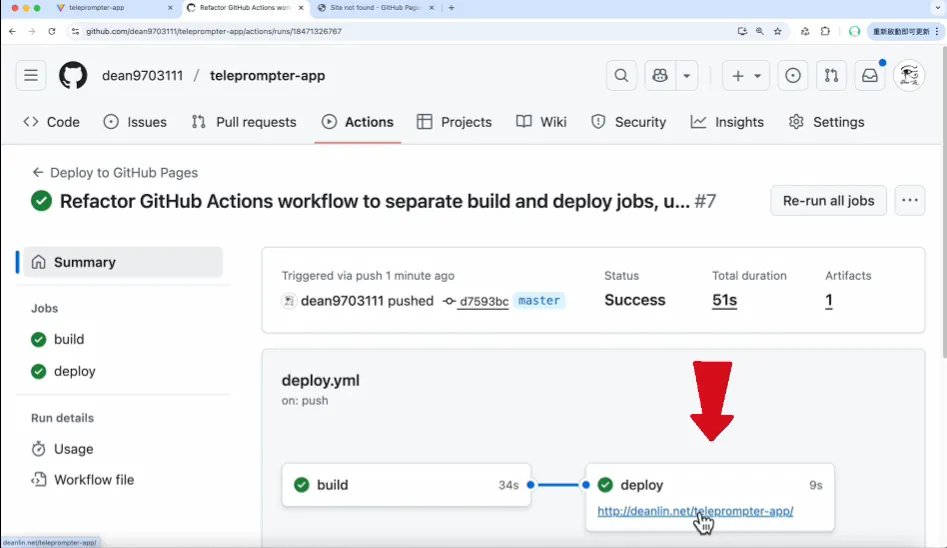Click the page vertical scrollbar
Viewport: 947px width, 548px height.
[944, 203]
